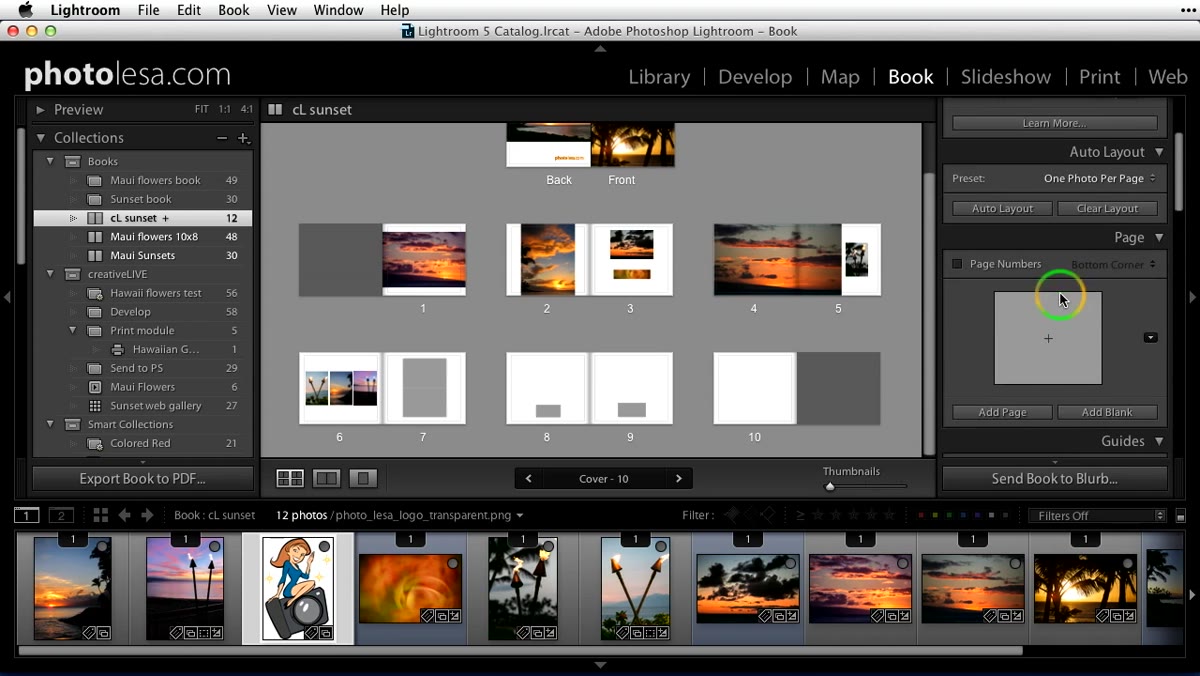
Task: Set preview zoom to FIT
Action: pos(202,110)
